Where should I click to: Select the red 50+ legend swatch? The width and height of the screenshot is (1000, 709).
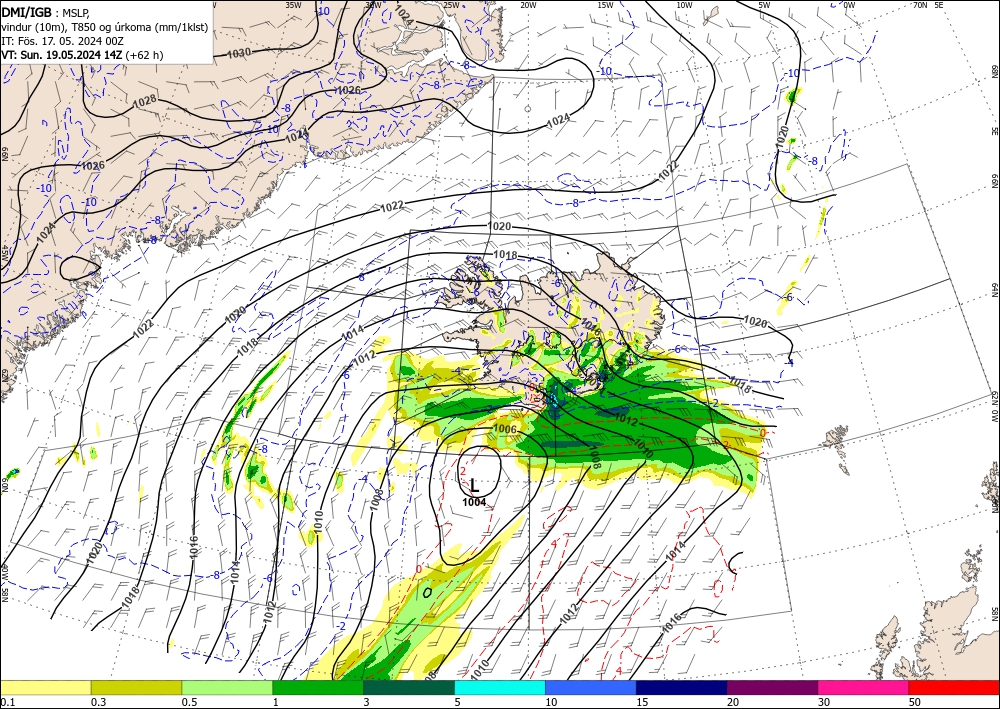[x=954, y=687]
